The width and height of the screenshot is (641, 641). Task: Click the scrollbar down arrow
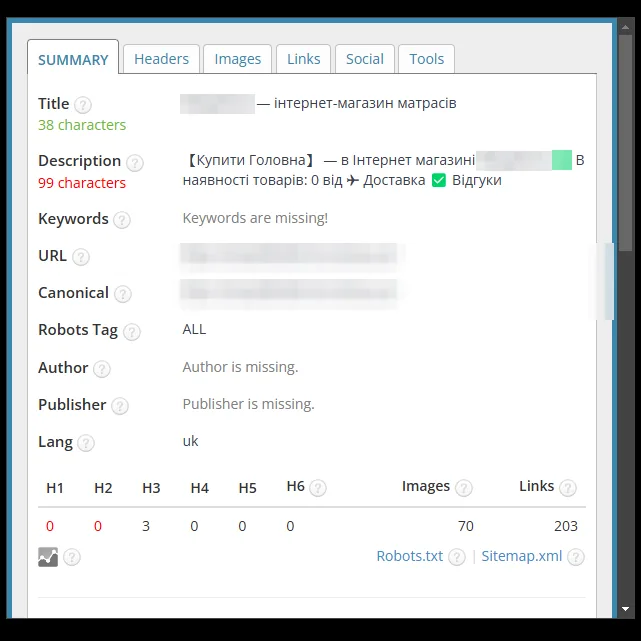pyautogui.click(x=625, y=609)
